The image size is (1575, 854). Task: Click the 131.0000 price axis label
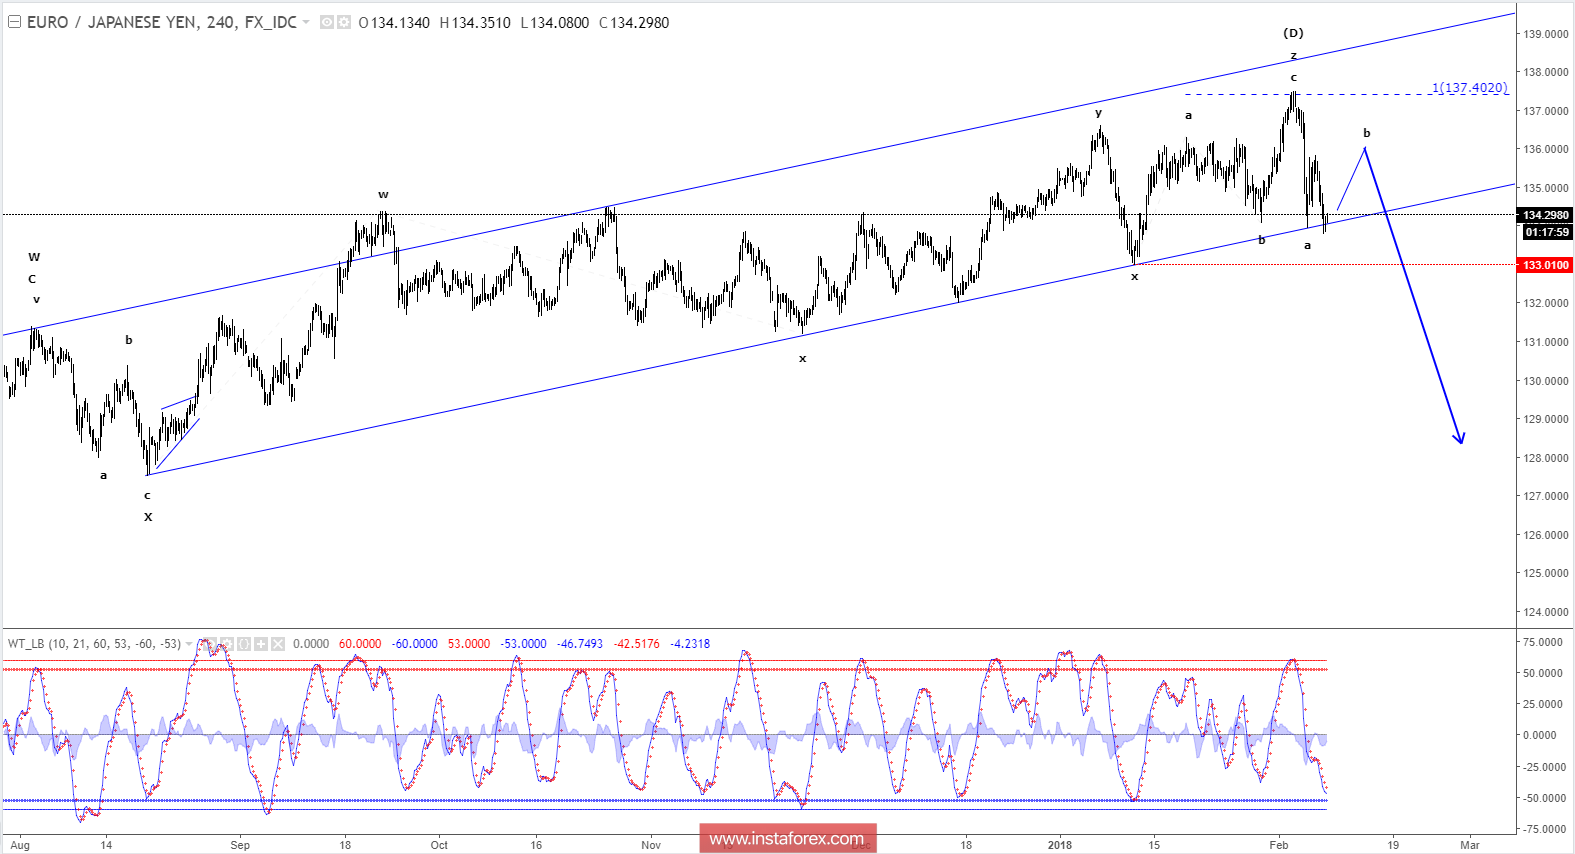1546,342
